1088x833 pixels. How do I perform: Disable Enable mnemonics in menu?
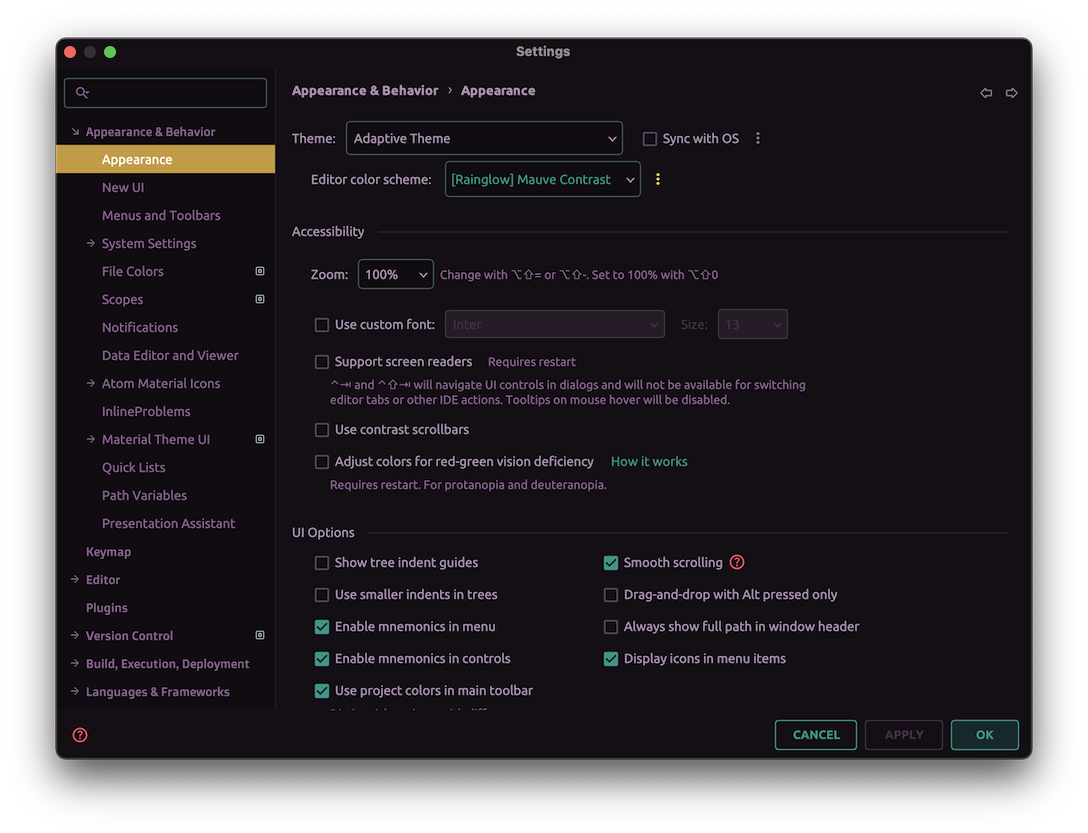[x=322, y=626]
